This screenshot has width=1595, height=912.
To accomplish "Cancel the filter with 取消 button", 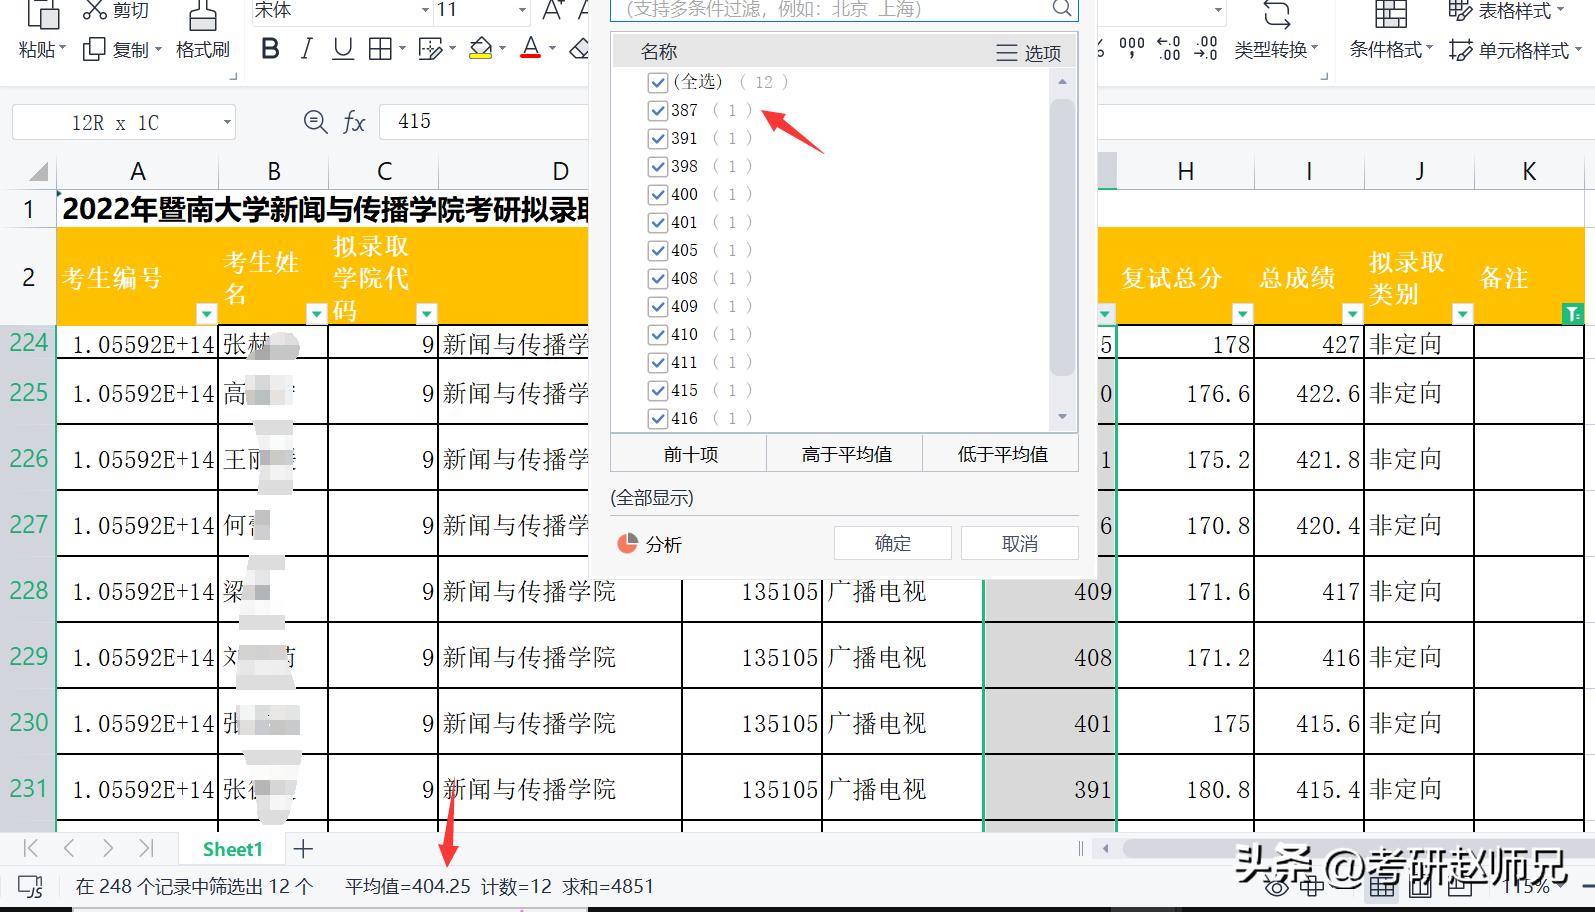I will click(1019, 543).
